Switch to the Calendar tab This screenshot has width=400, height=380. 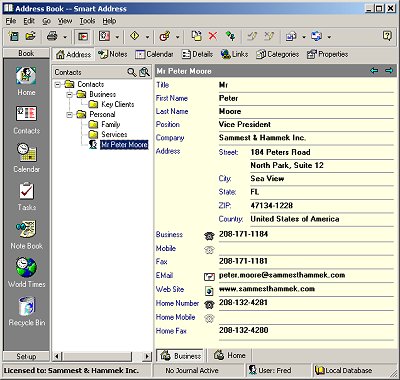click(x=154, y=54)
